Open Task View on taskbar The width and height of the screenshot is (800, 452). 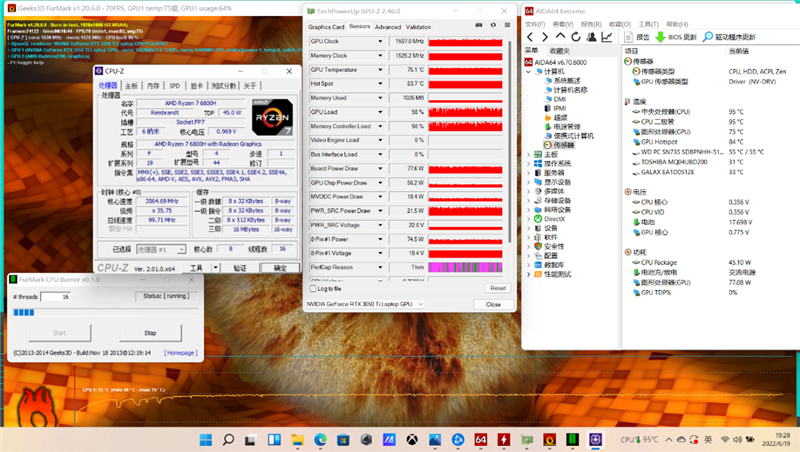click(x=250, y=439)
